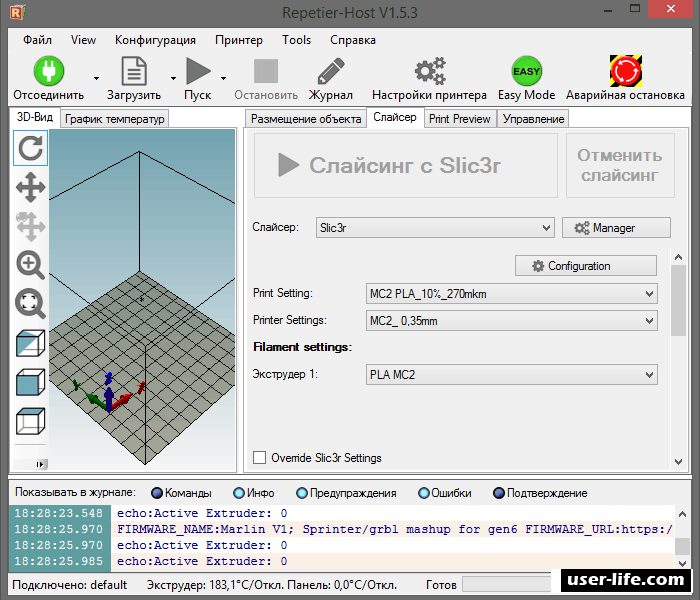The width and height of the screenshot is (700, 600).
Task: Click slicer panel scrollbar up arrow
Action: 679,257
